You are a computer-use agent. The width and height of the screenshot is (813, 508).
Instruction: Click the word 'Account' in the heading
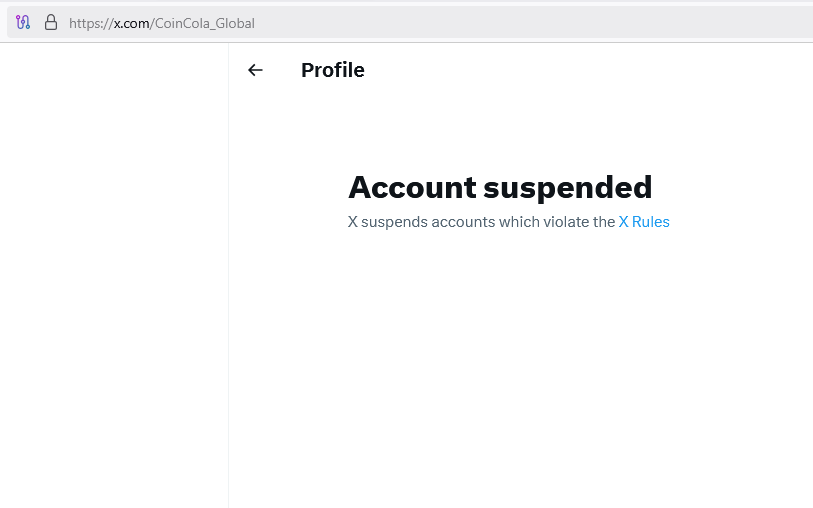click(412, 187)
